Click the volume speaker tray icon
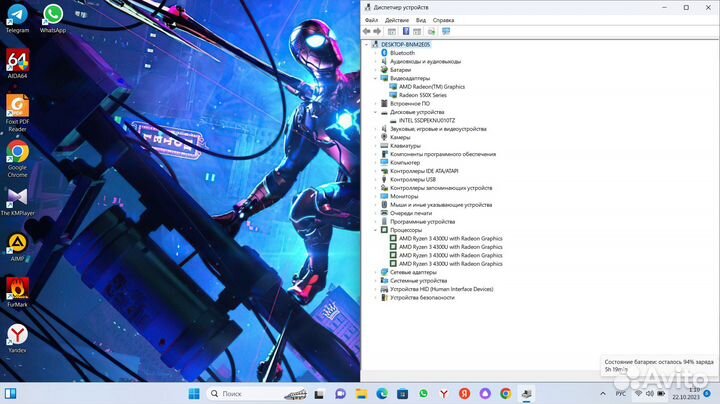720x404 pixels. tap(649, 394)
